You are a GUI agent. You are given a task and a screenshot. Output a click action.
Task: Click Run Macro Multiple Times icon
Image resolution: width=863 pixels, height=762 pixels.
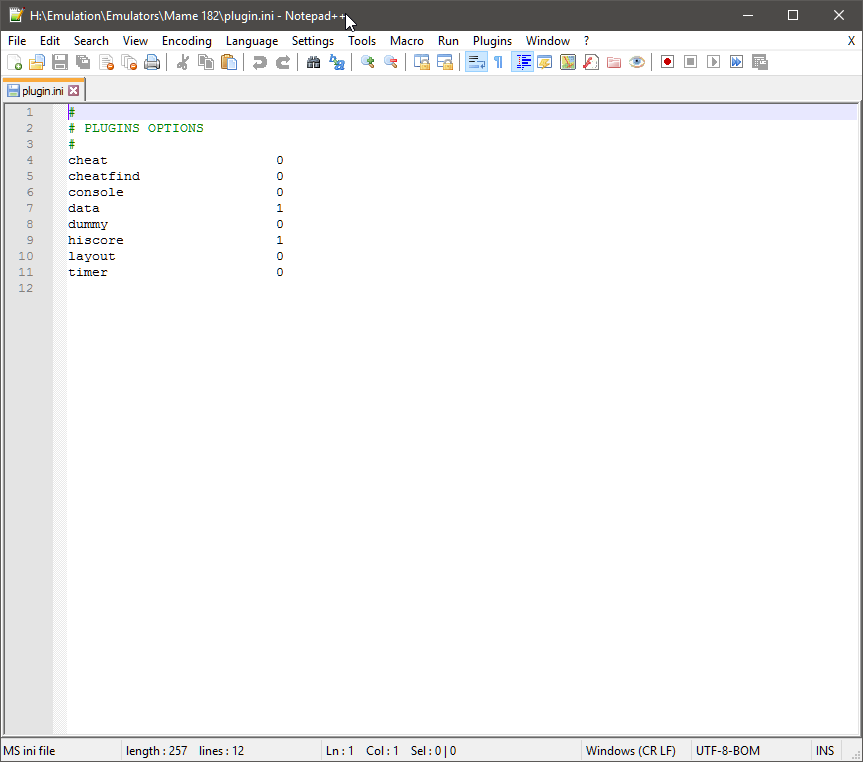click(x=737, y=62)
